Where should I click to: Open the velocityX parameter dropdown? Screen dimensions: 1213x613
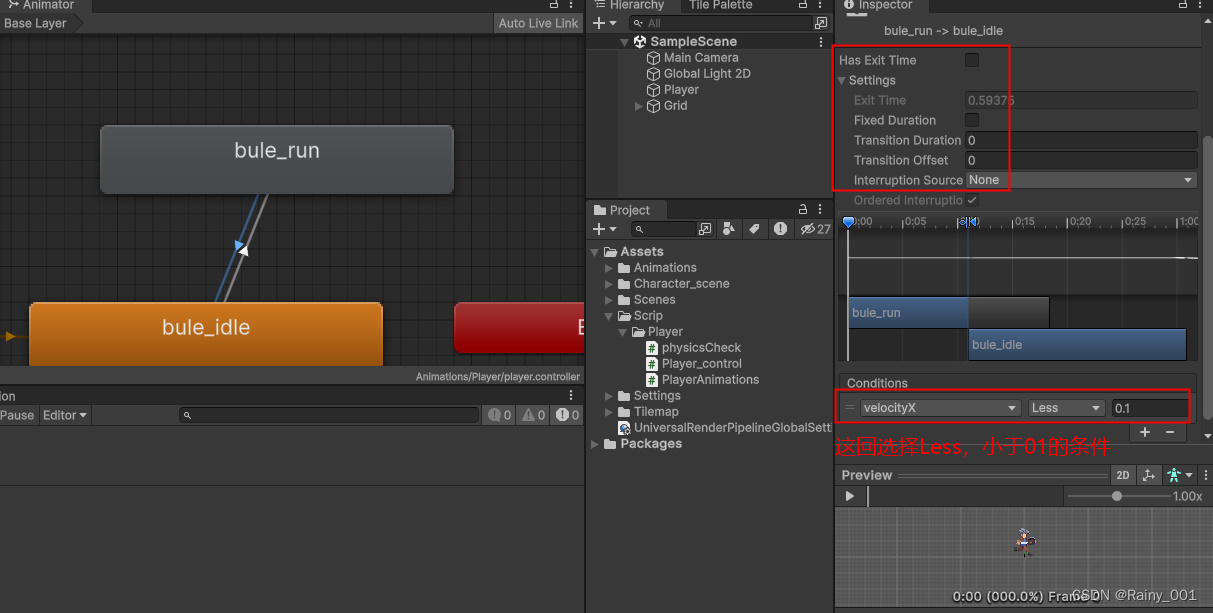(941, 408)
